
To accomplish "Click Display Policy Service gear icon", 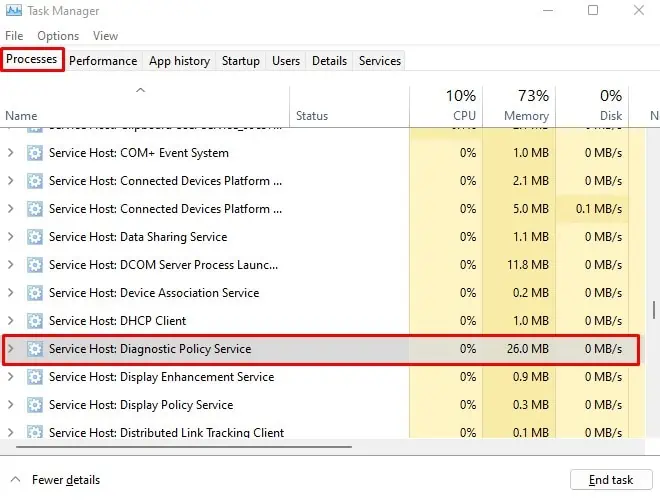I will click(35, 405).
